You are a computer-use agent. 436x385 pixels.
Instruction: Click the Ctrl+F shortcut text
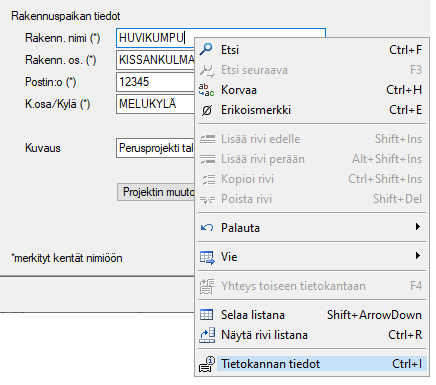click(x=406, y=50)
